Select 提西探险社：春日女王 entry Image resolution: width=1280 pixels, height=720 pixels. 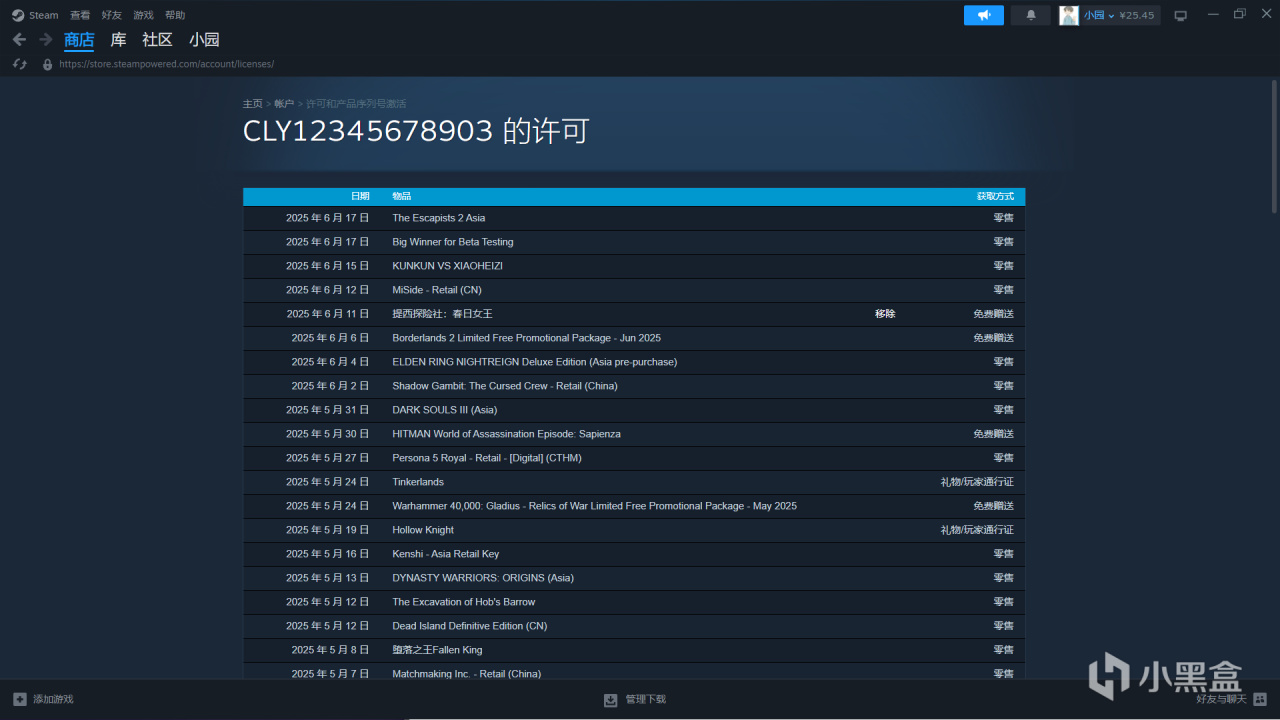[442, 314]
